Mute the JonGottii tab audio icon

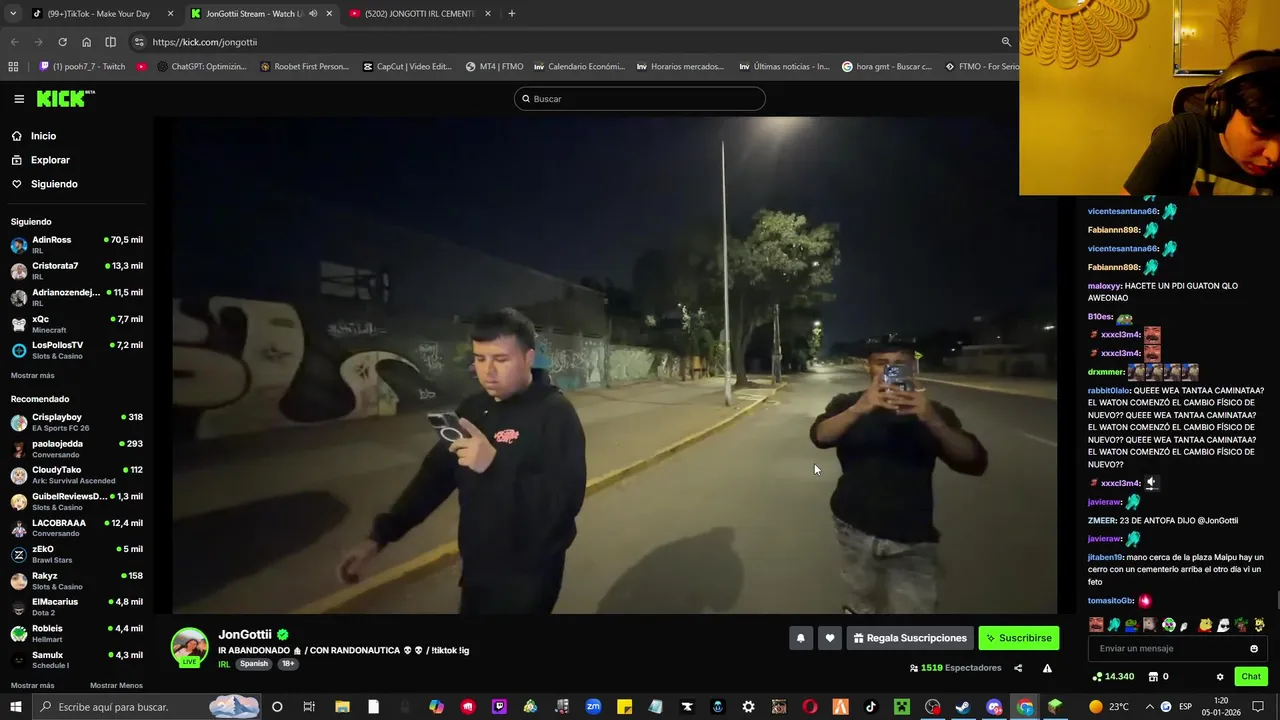click(x=313, y=14)
